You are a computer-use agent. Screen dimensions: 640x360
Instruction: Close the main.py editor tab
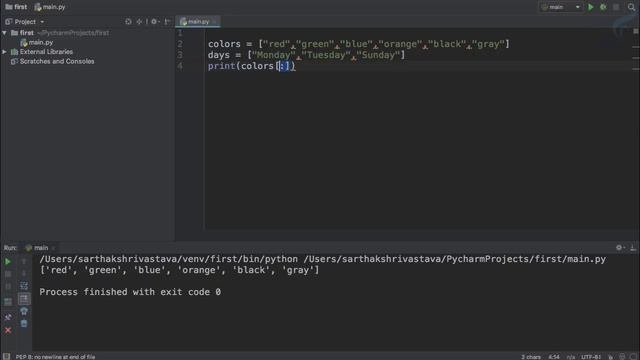click(x=215, y=22)
